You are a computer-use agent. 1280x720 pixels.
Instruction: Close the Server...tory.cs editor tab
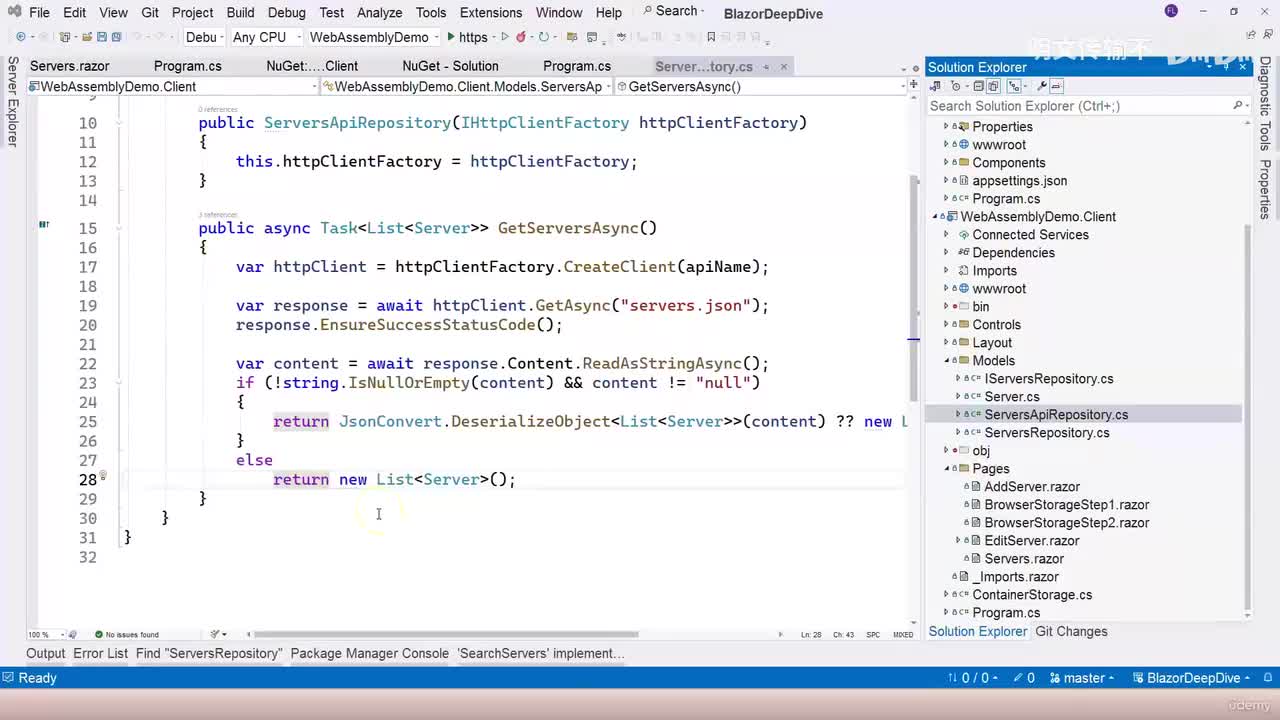pos(784,67)
